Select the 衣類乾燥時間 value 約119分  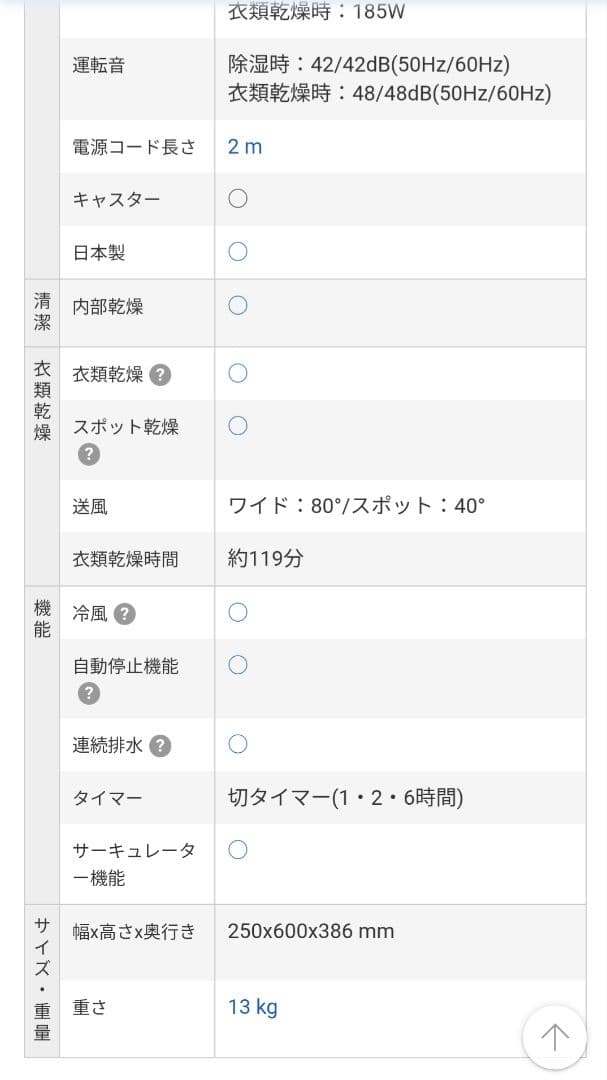tap(265, 559)
